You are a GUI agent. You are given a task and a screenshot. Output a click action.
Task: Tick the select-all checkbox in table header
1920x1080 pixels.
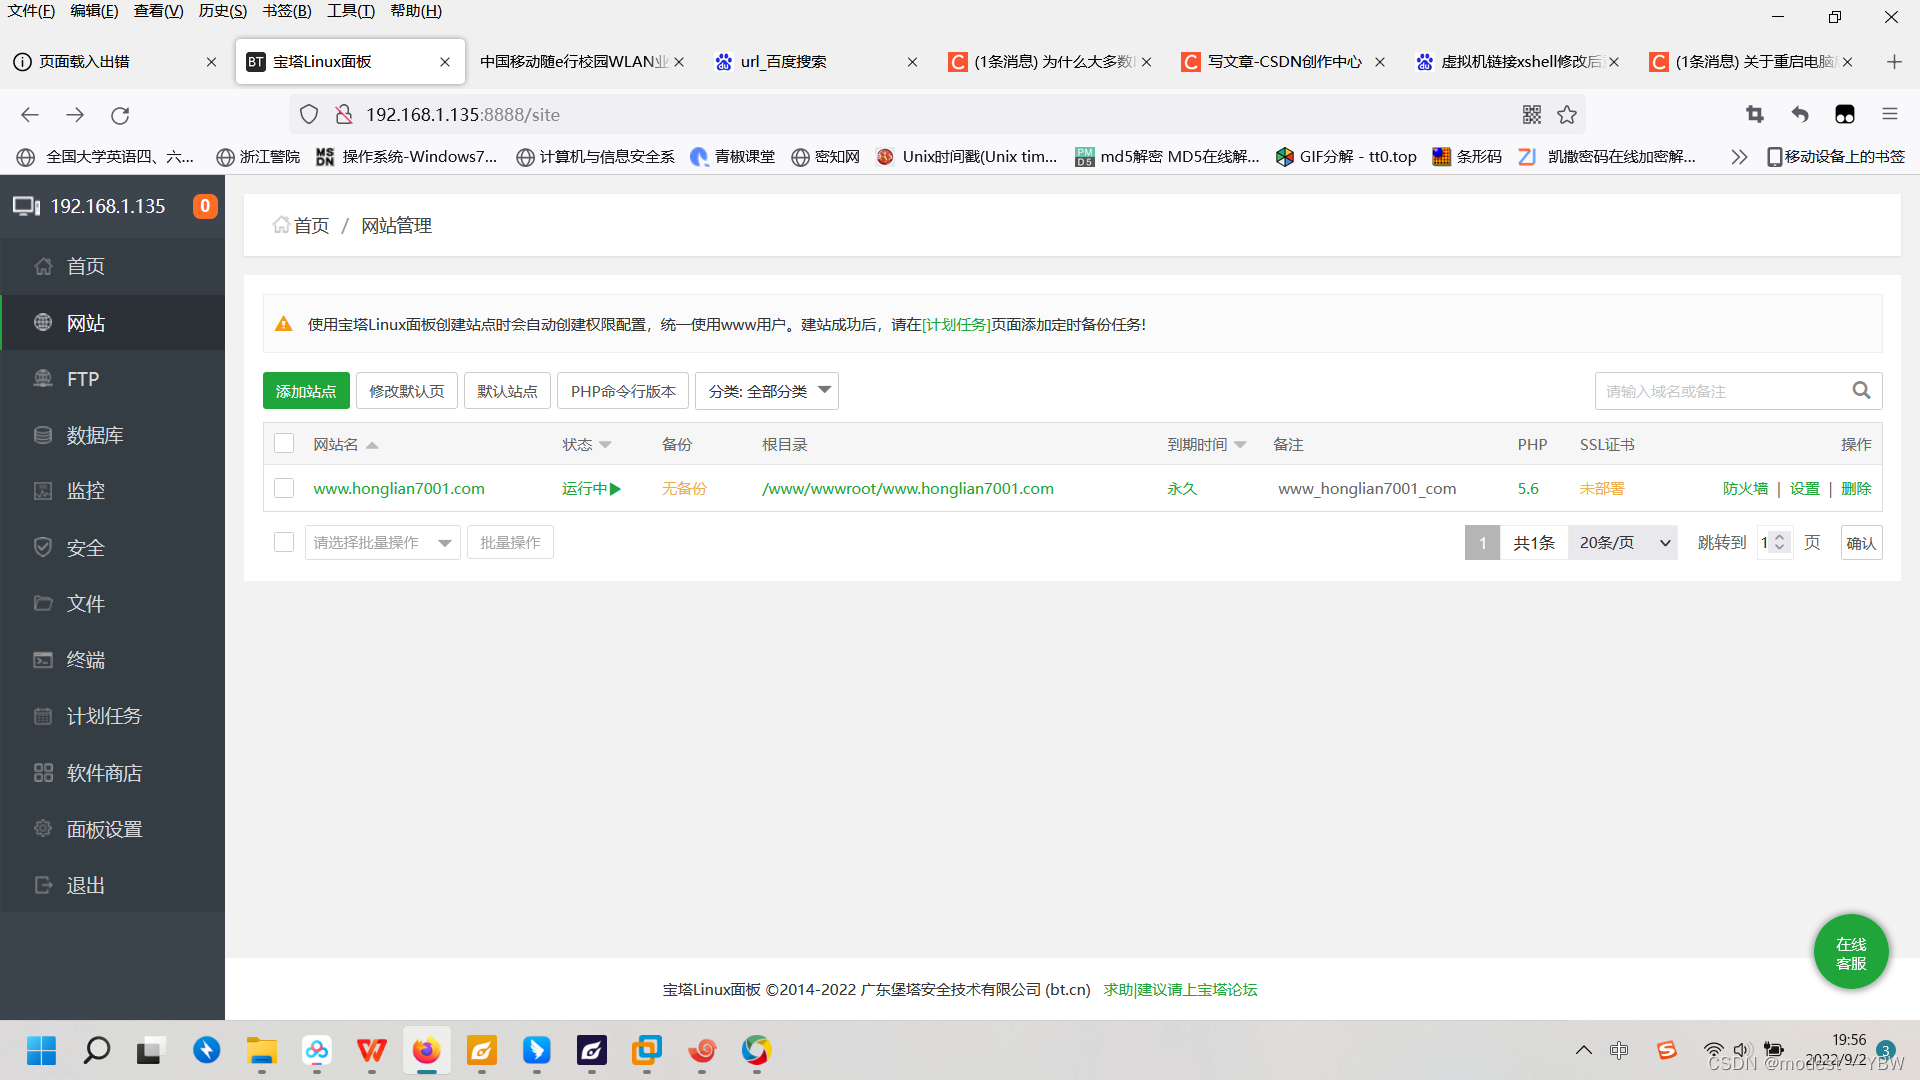pos(284,444)
